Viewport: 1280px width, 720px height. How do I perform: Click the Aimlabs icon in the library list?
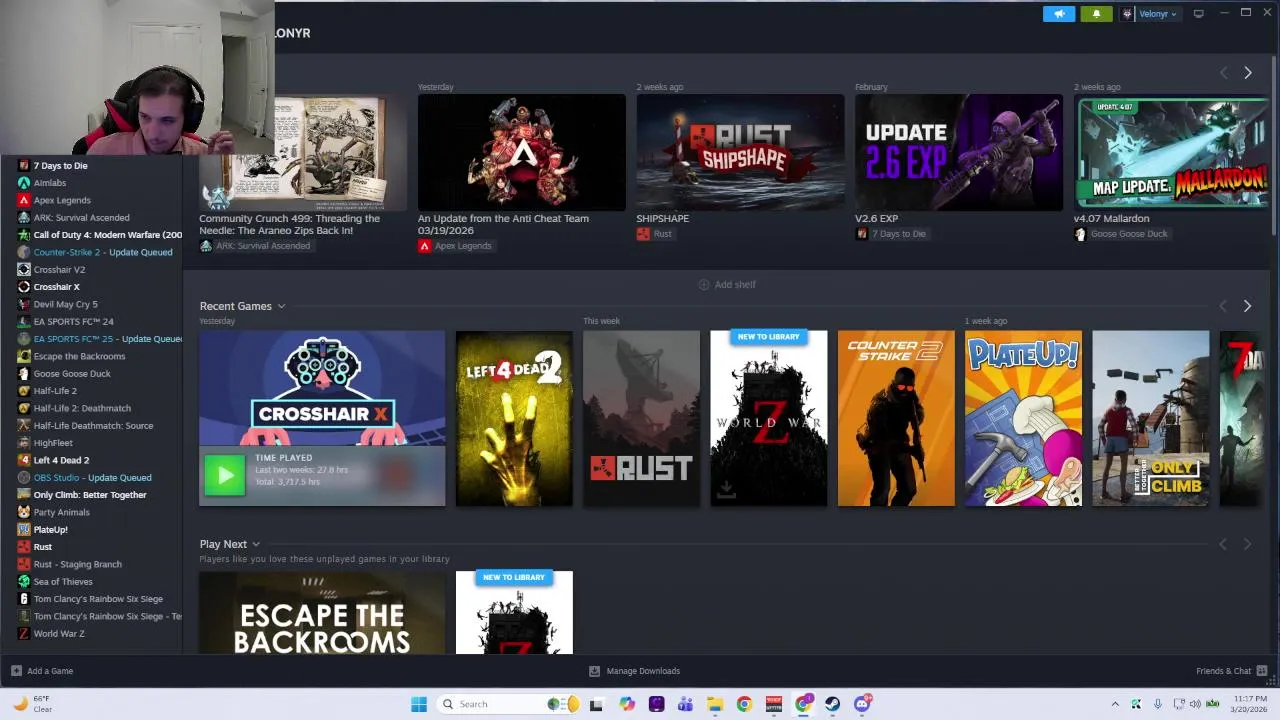(x=24, y=183)
